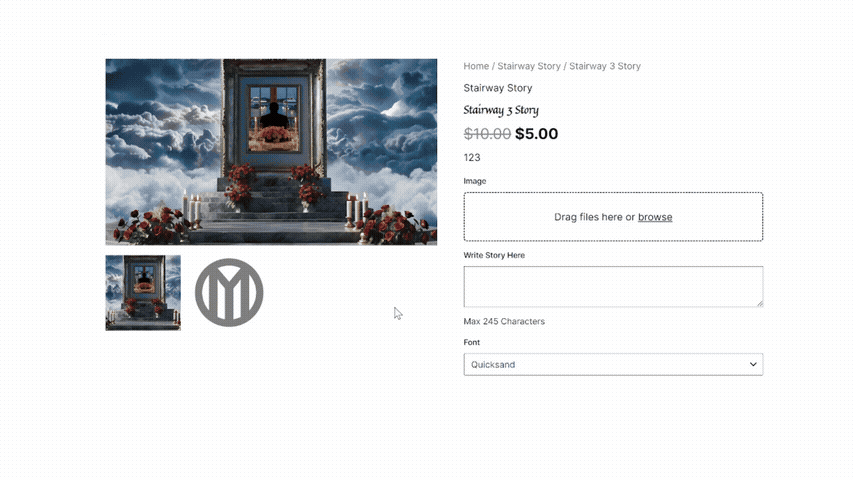Click the Image field label

tap(475, 181)
